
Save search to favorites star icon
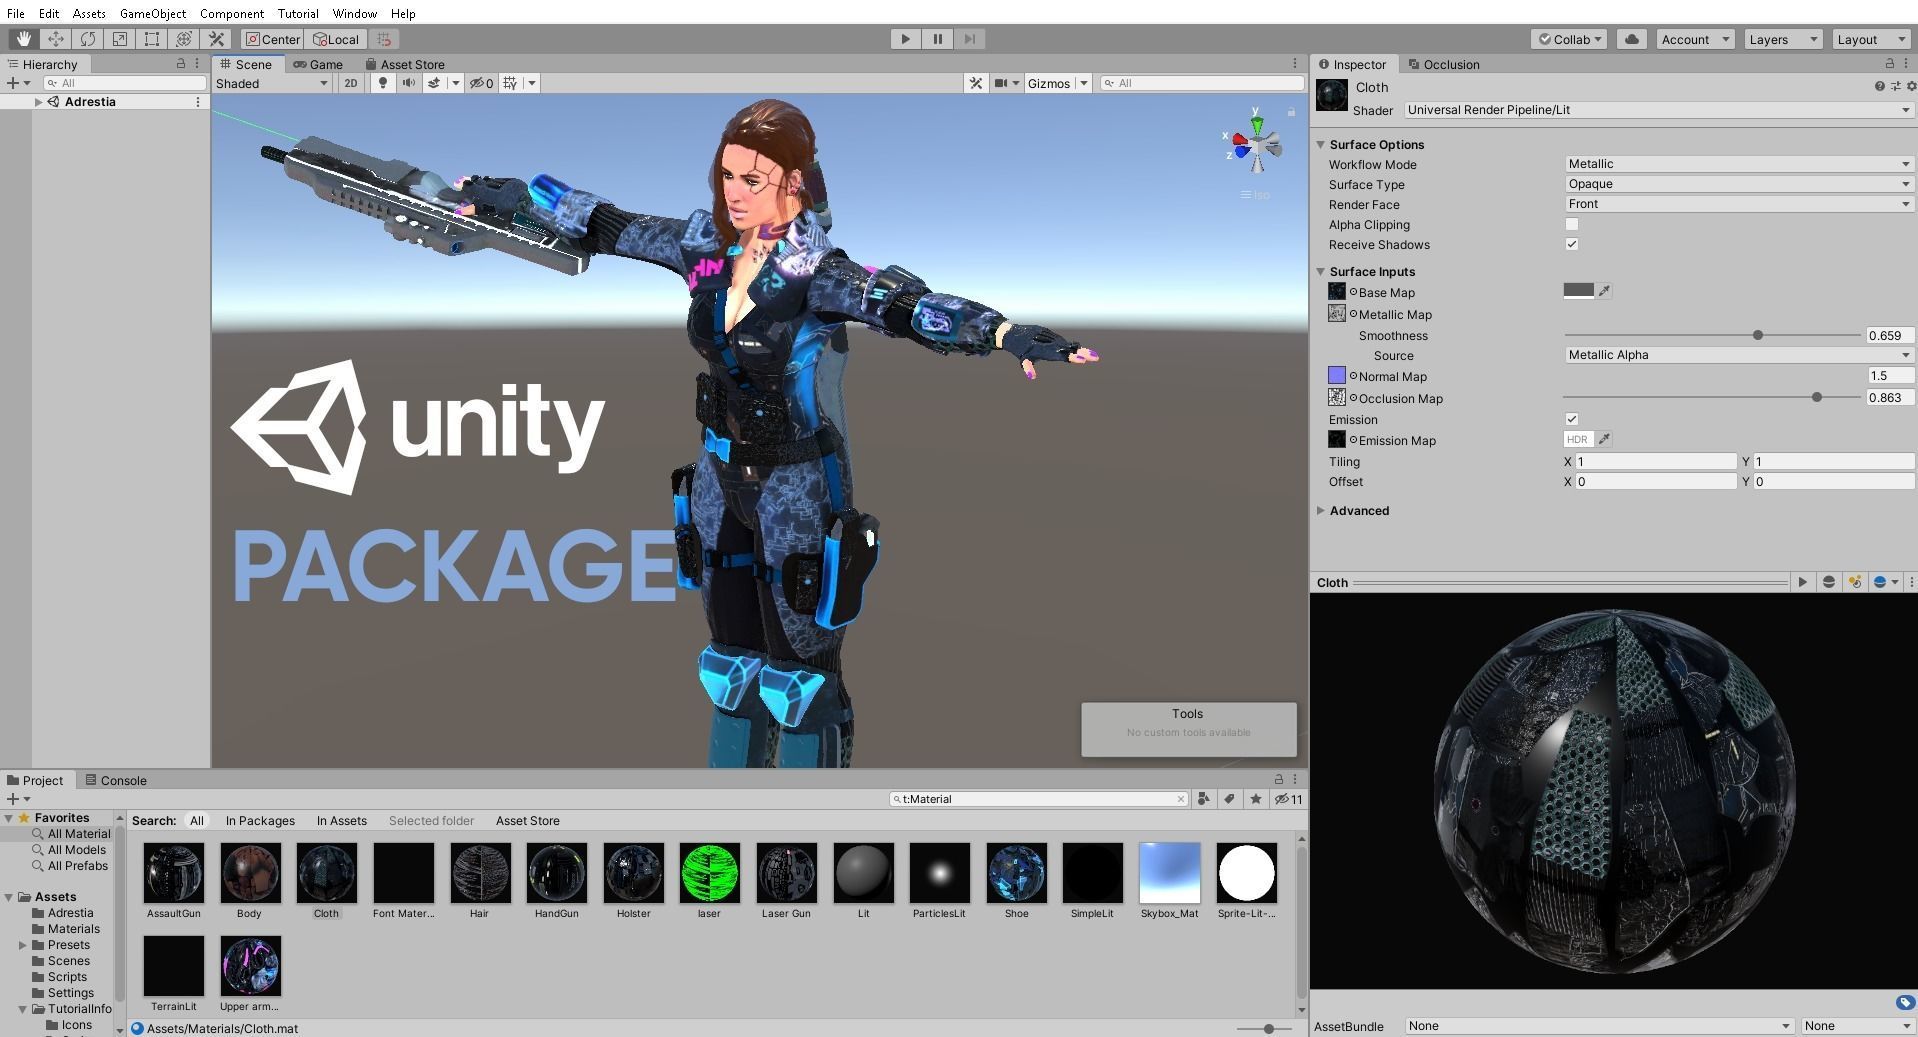1255,799
